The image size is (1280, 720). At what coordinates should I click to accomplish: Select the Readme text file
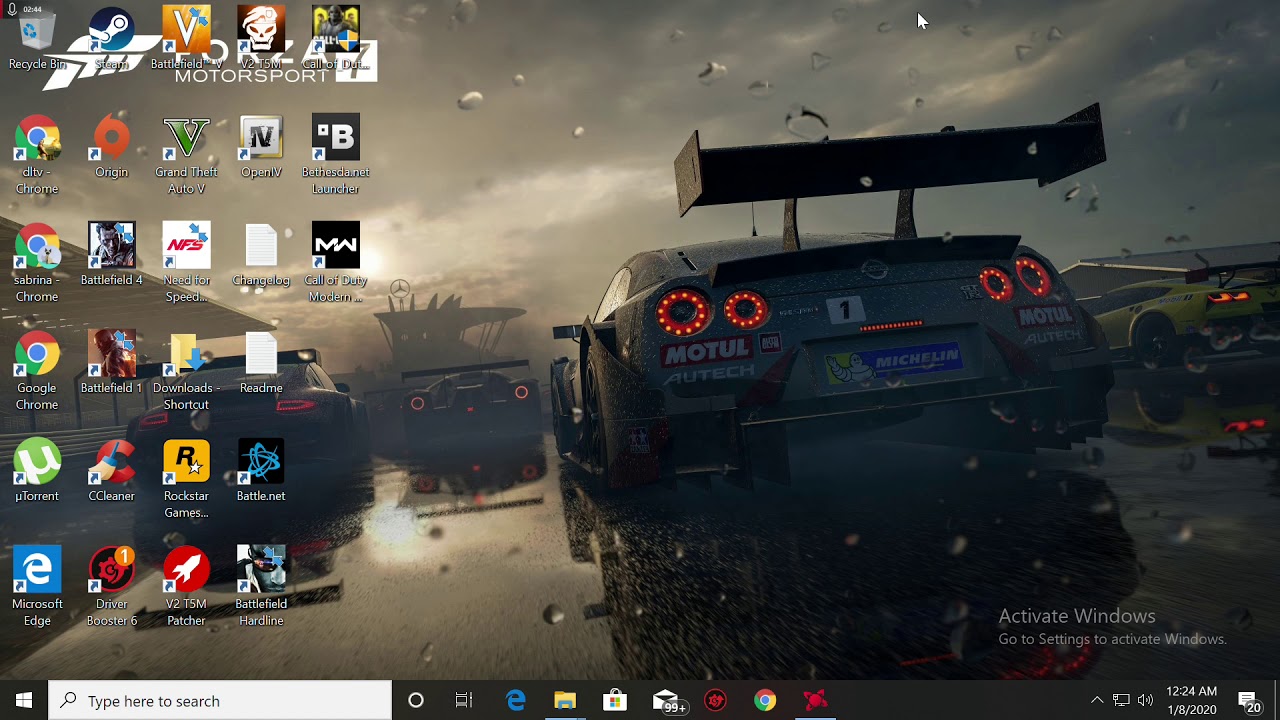click(x=261, y=364)
